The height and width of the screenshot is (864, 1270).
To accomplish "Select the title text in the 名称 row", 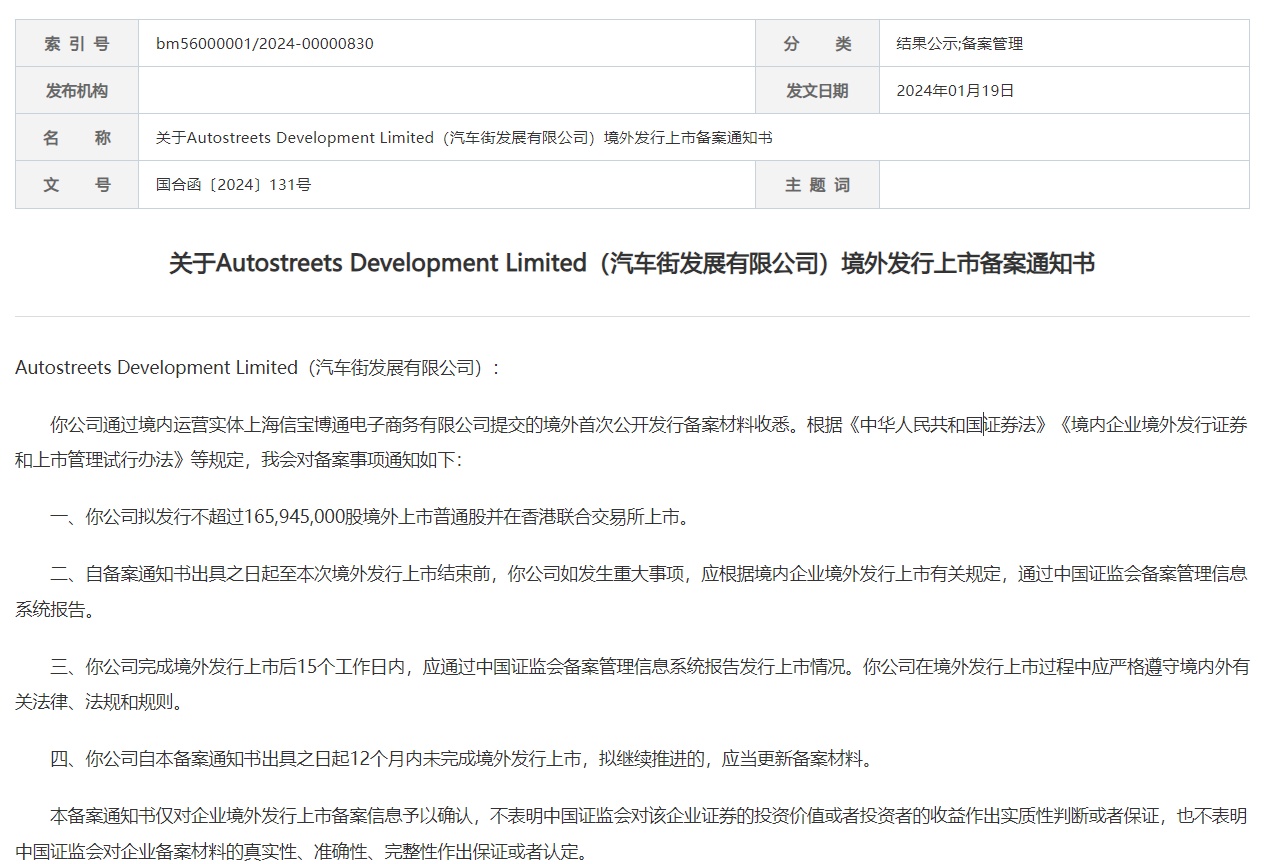I will pyautogui.click(x=464, y=138).
